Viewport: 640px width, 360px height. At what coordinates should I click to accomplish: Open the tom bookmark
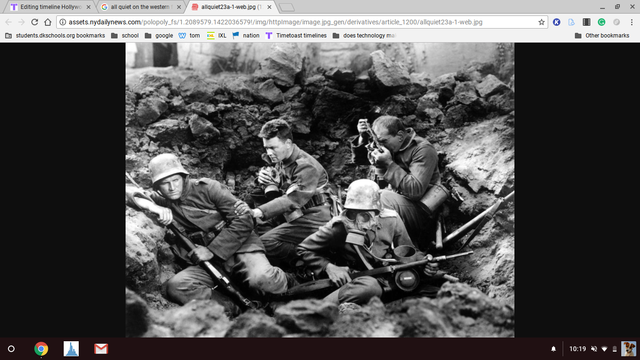point(189,36)
